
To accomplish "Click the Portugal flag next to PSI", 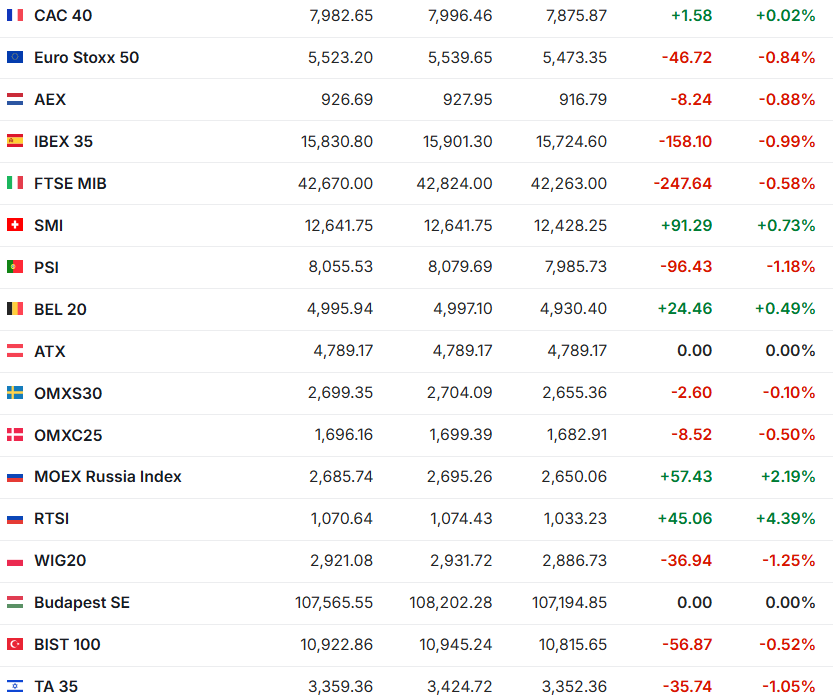I will (x=15, y=268).
